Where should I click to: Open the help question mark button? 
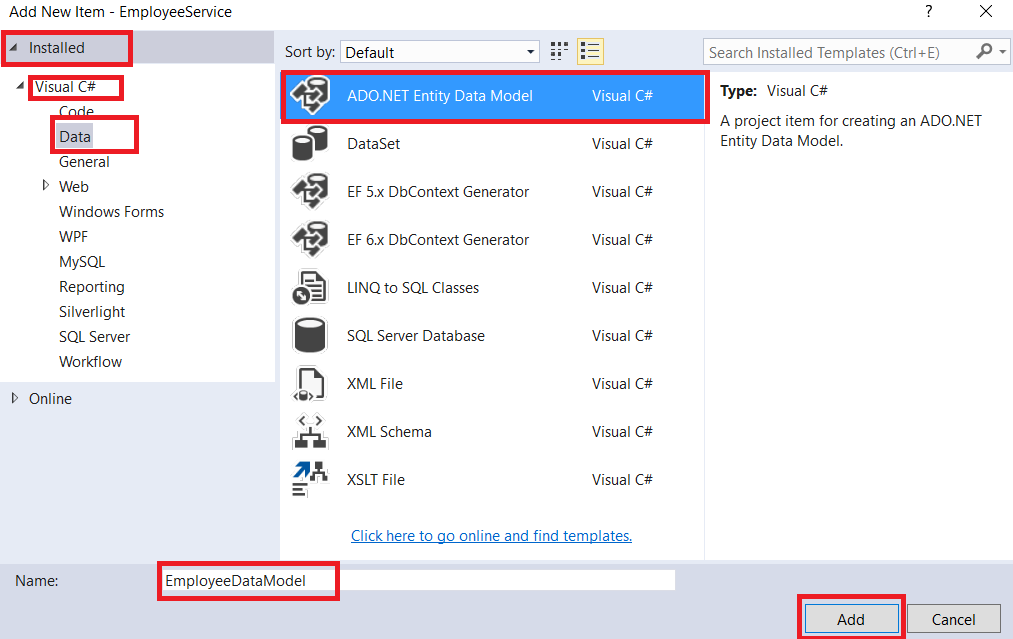(x=928, y=11)
